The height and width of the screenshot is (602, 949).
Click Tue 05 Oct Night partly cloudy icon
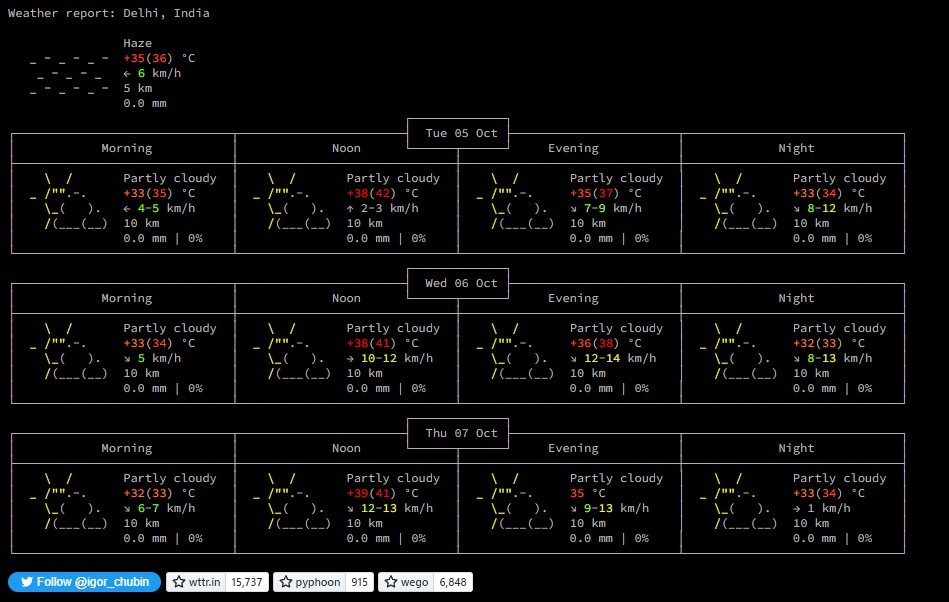tap(738, 201)
